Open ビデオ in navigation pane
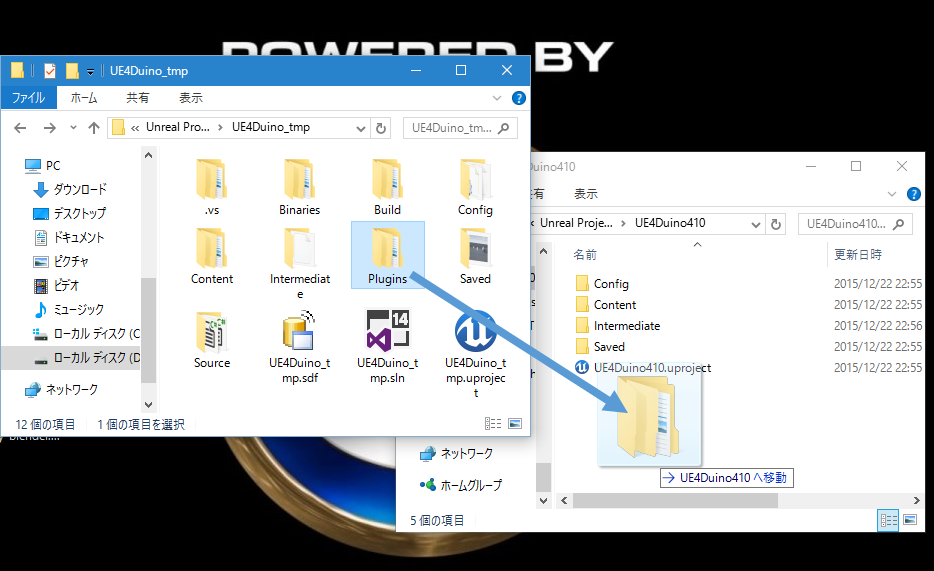 coord(56,286)
